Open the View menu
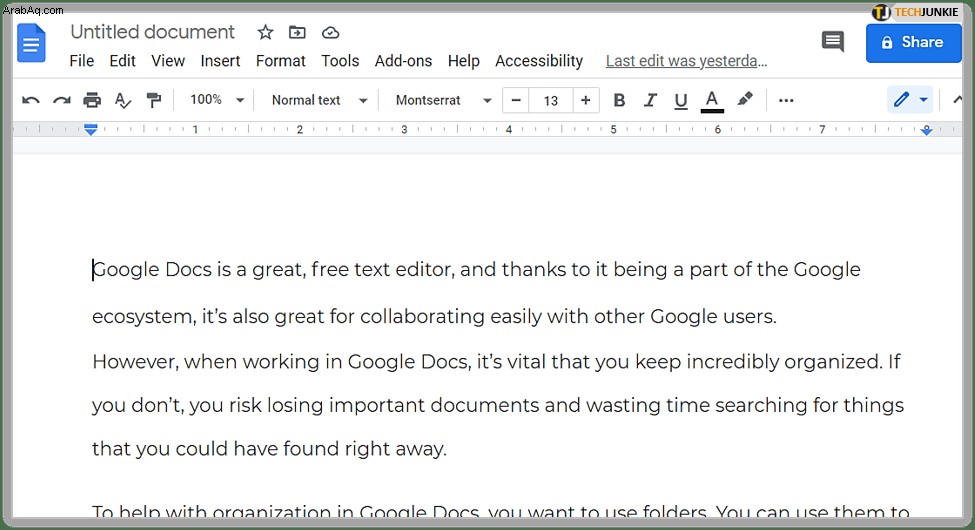 [x=168, y=61]
